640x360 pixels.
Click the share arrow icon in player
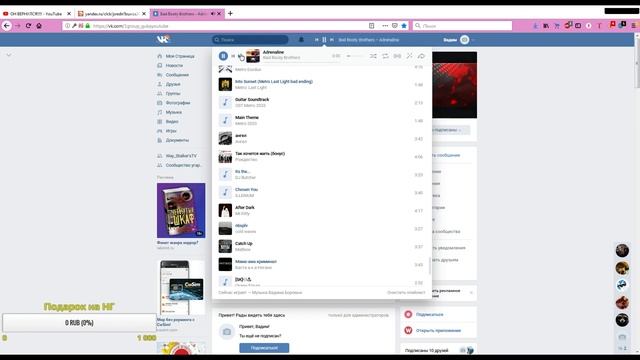point(421,56)
